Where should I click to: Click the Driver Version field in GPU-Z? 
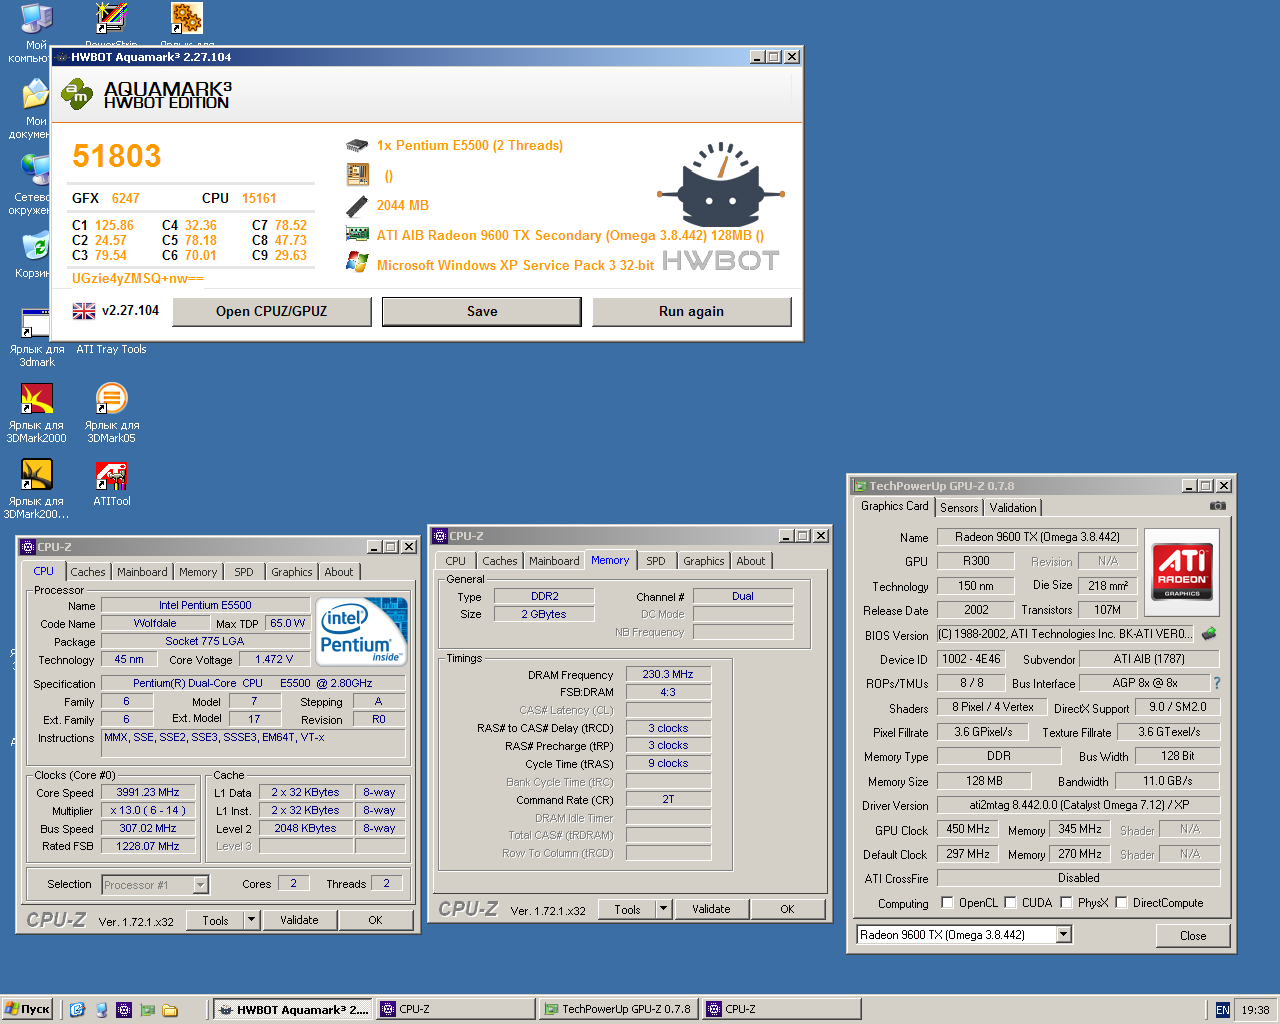tap(1079, 805)
